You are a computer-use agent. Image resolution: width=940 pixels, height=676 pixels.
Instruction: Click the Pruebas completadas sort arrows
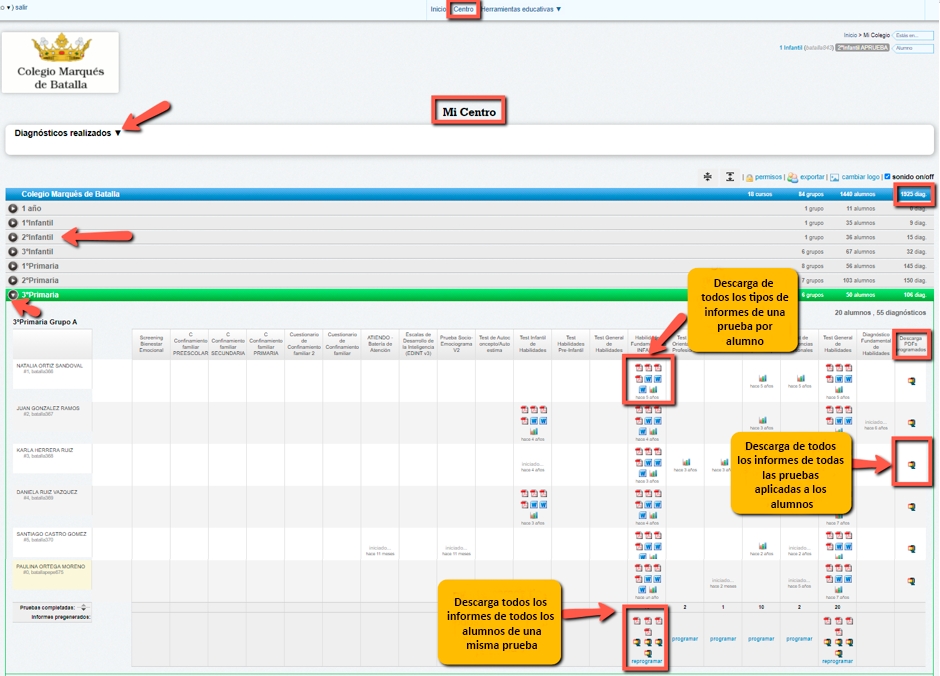pyautogui.click(x=84, y=607)
